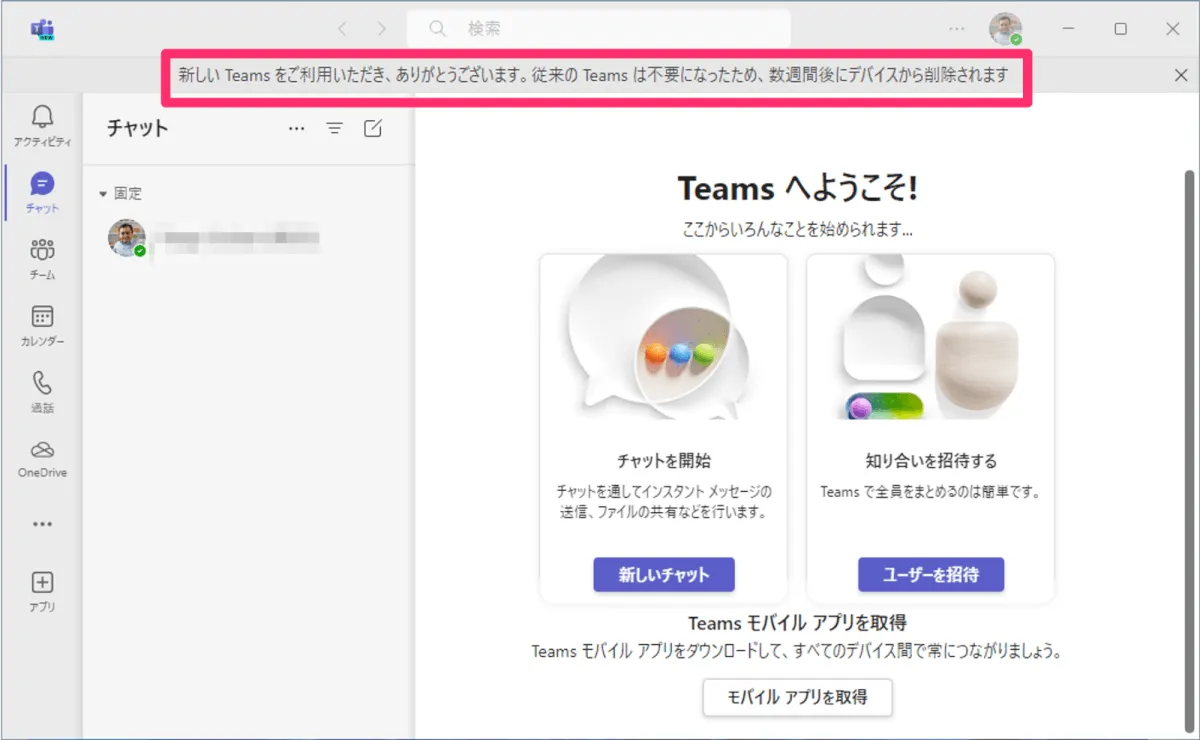Open the chat list filter icon
The width and height of the screenshot is (1200, 740).
point(335,128)
